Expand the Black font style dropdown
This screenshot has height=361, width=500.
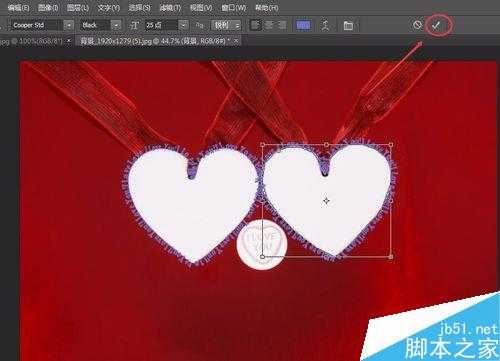116,25
